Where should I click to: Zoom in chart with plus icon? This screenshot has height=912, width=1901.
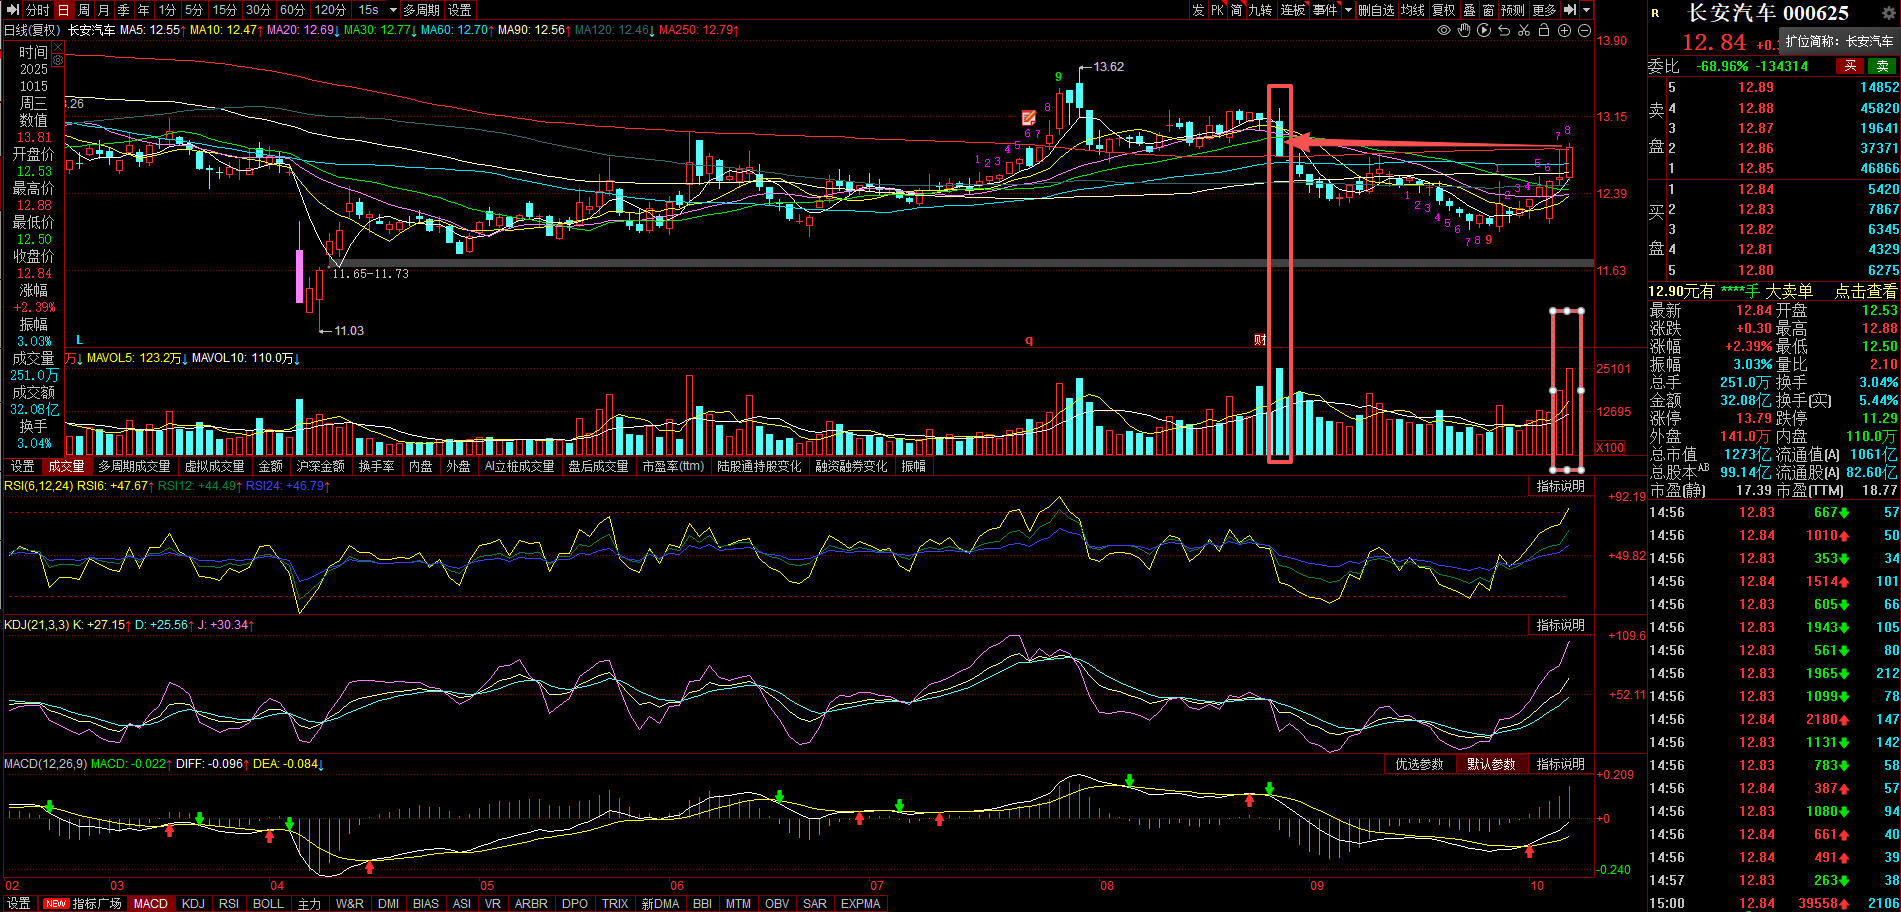coord(1564,31)
